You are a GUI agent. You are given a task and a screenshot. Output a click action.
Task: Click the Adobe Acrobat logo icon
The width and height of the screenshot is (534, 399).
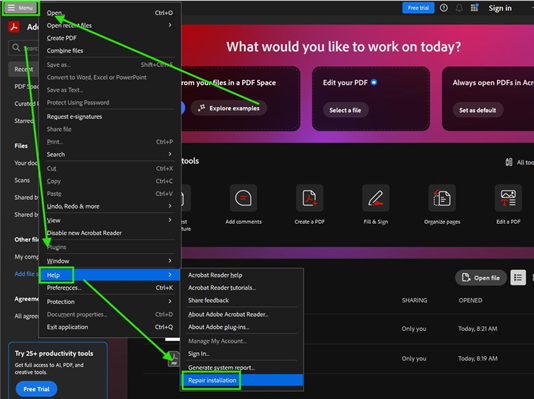click(14, 27)
